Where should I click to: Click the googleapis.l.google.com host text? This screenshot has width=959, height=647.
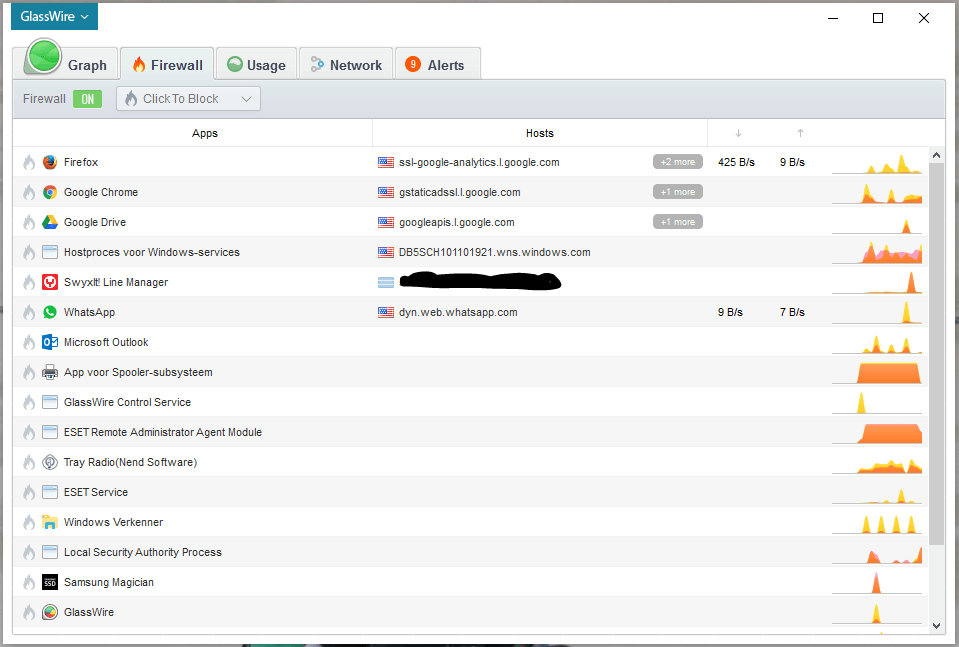(457, 222)
